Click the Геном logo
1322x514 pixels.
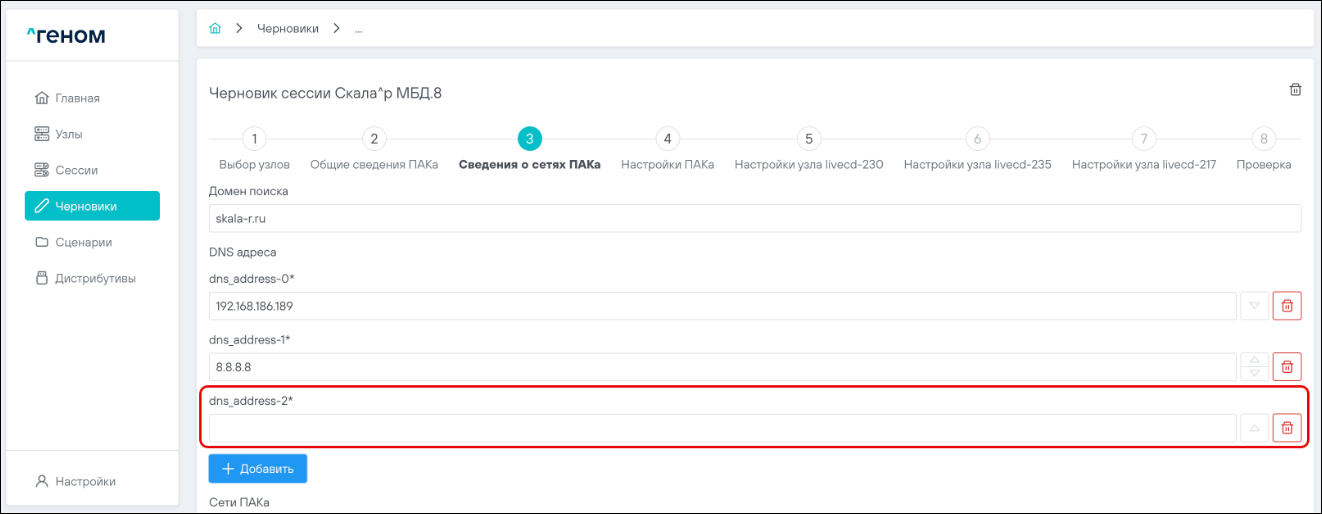[x=66, y=36]
